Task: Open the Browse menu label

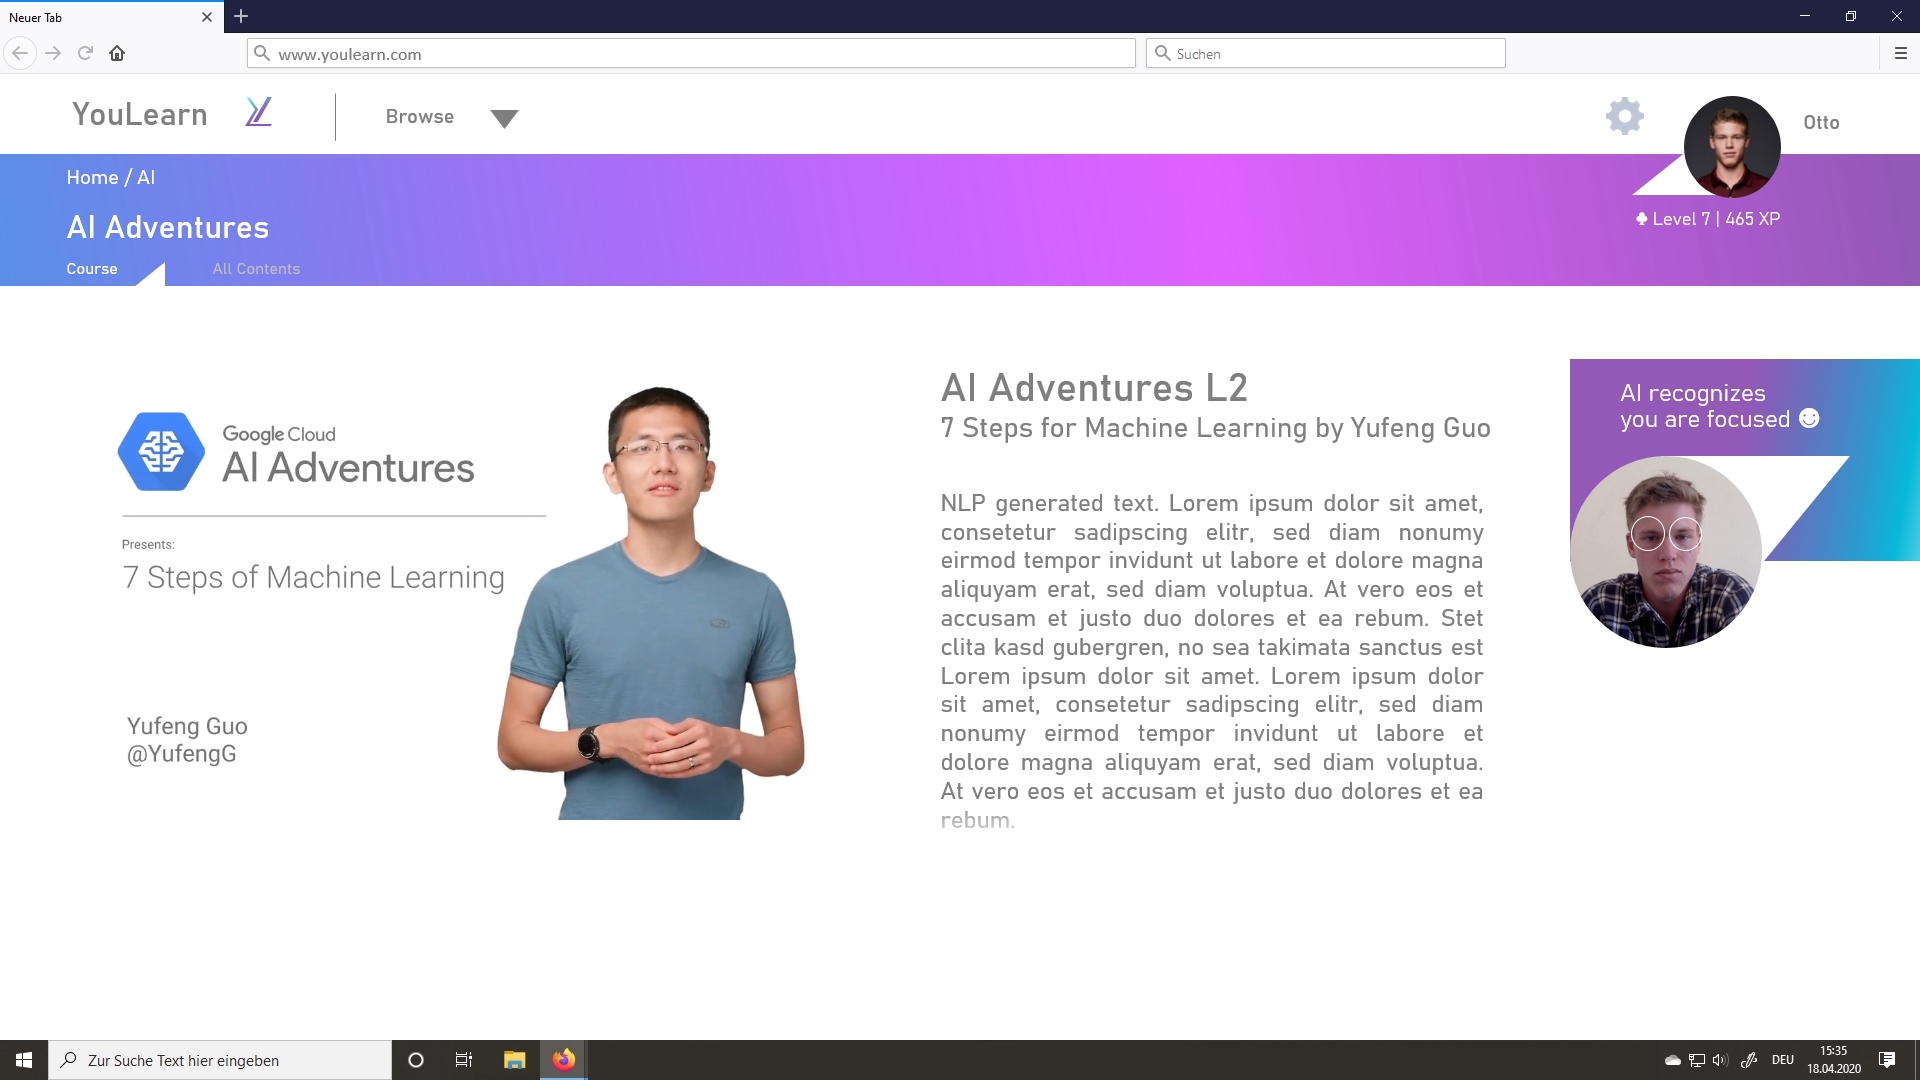Action: 419,117
